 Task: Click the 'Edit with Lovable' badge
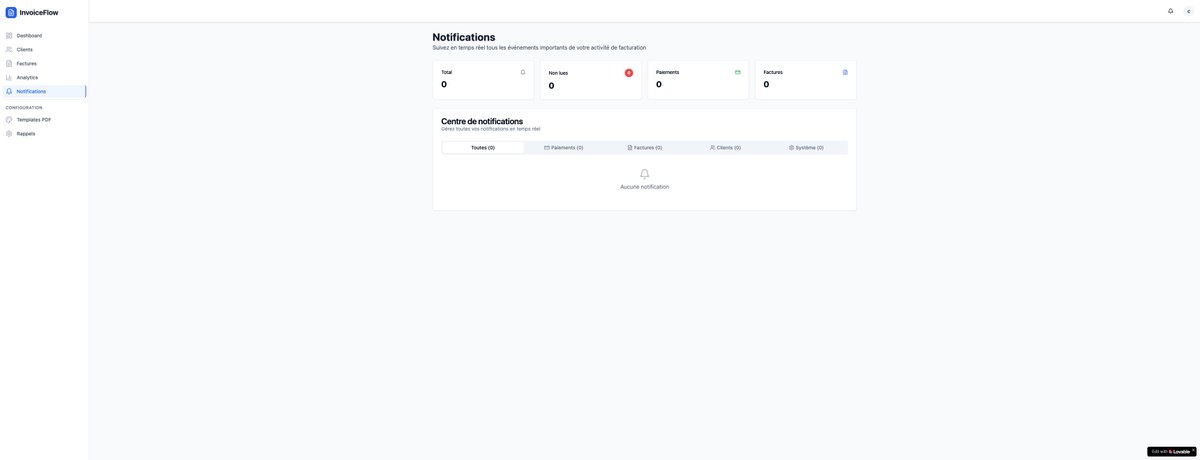[x=1169, y=451]
